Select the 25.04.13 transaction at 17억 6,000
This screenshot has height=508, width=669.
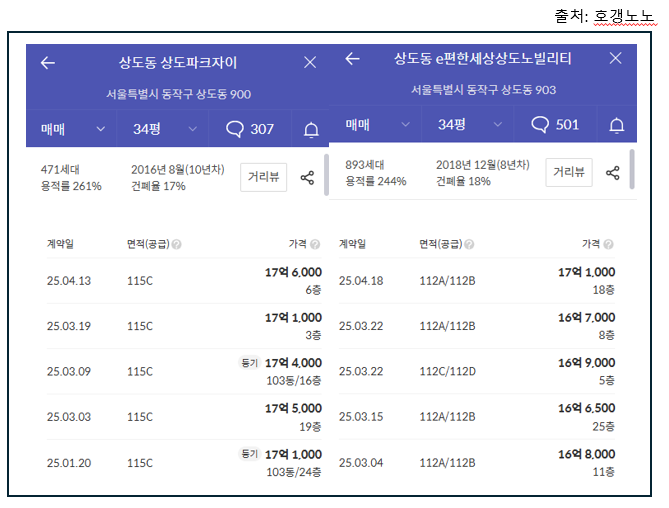pos(184,281)
